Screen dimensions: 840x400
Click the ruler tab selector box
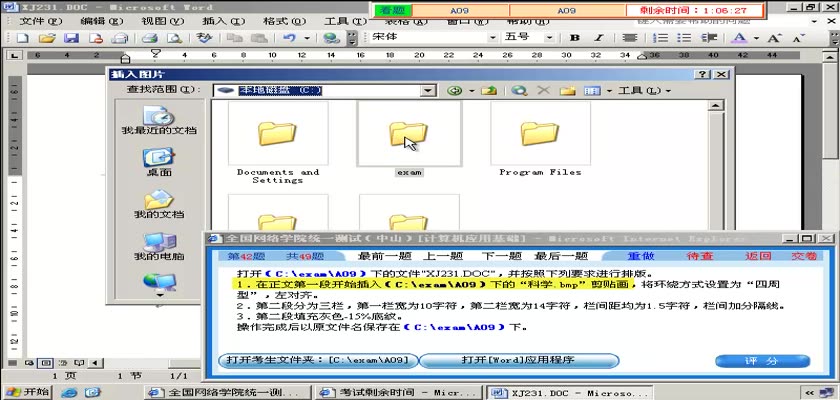pyautogui.click(x=13, y=55)
